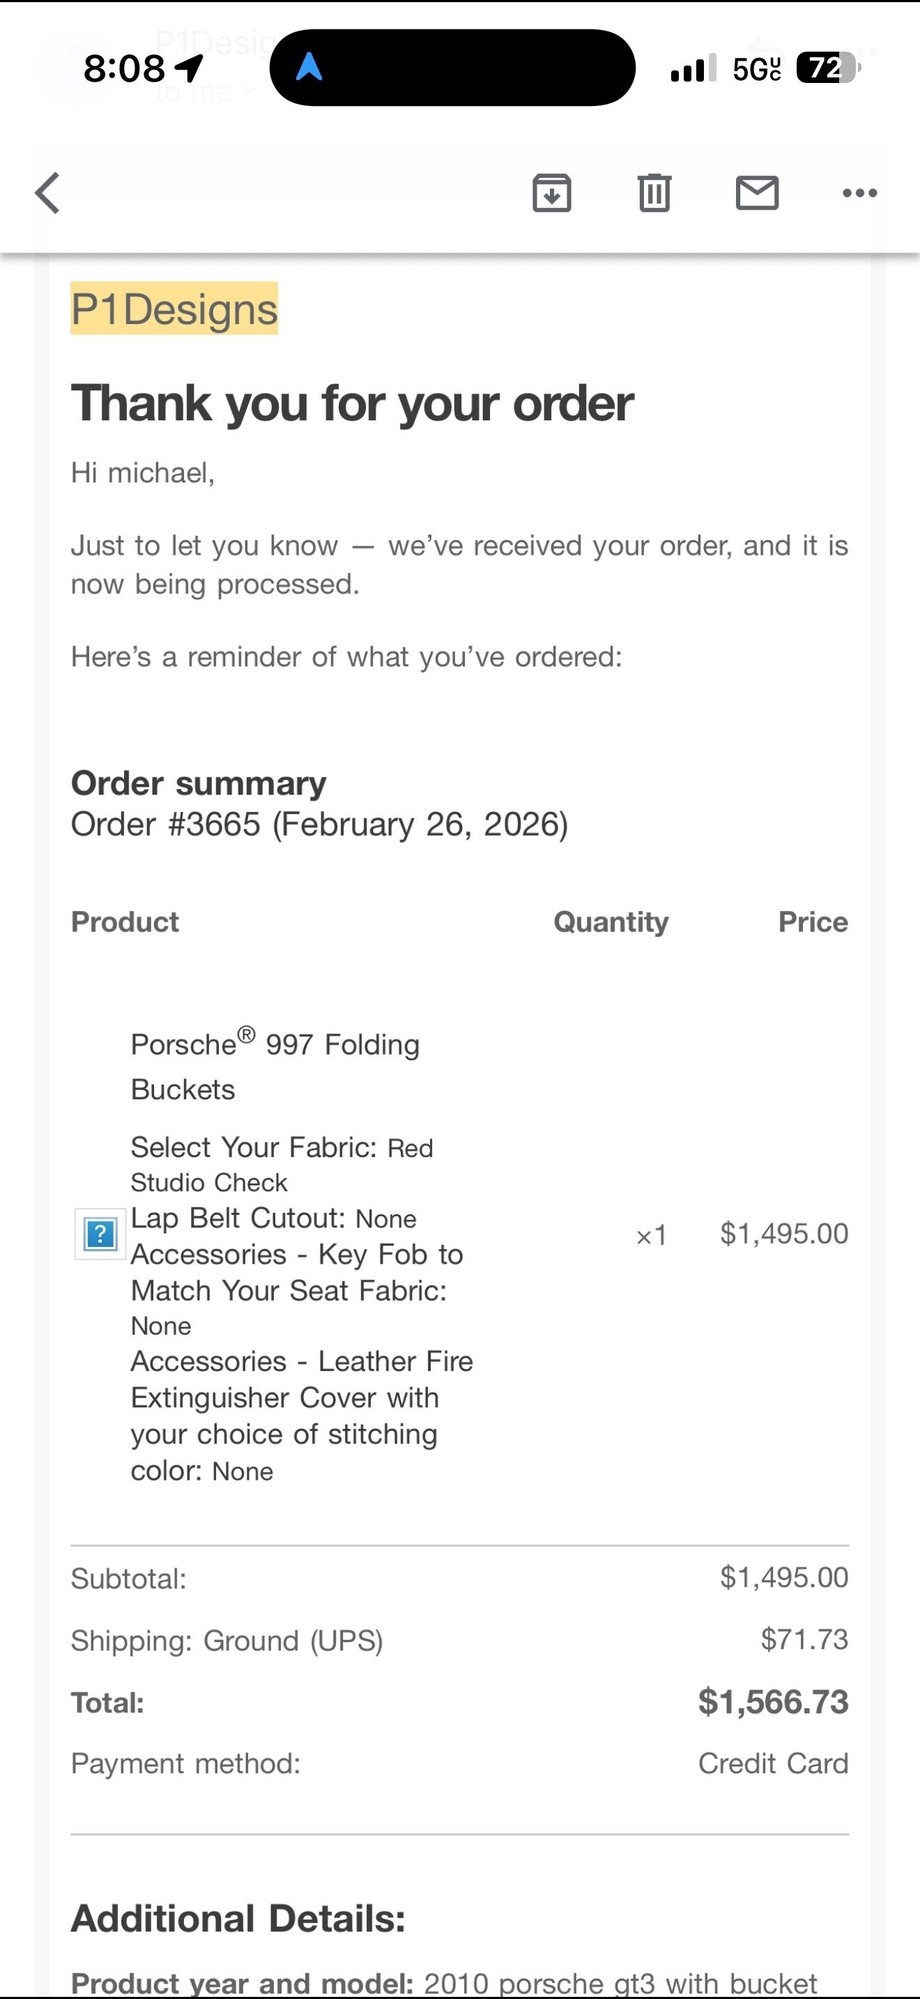Select the greeting line 'Hi michael'

point(142,472)
